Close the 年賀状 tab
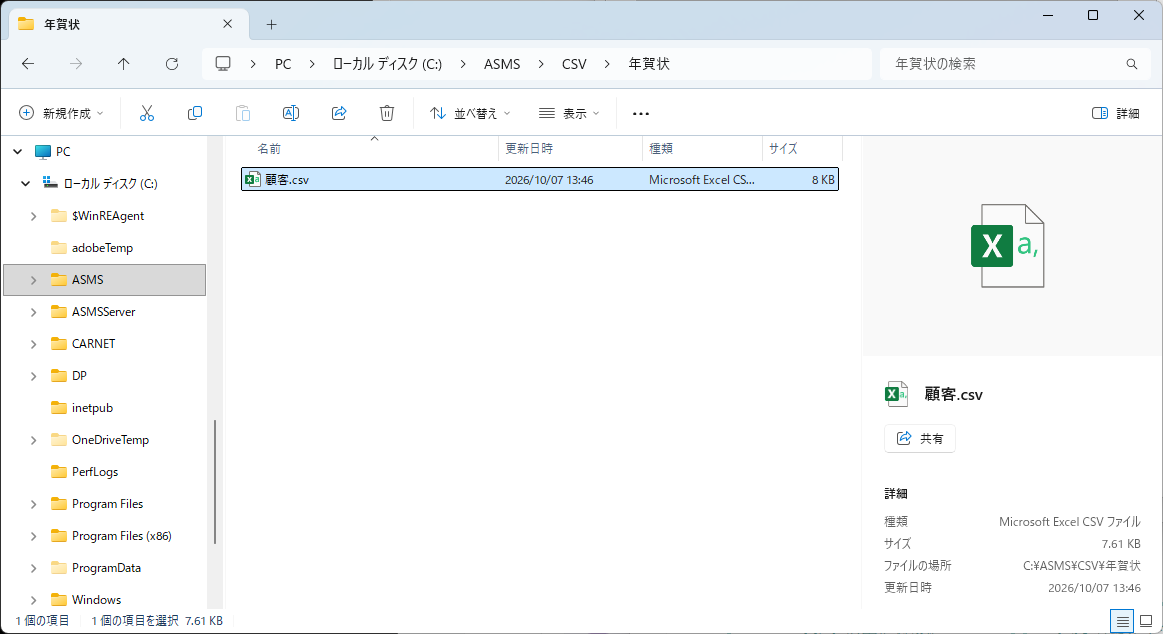This screenshot has height=634, width=1163. click(228, 24)
